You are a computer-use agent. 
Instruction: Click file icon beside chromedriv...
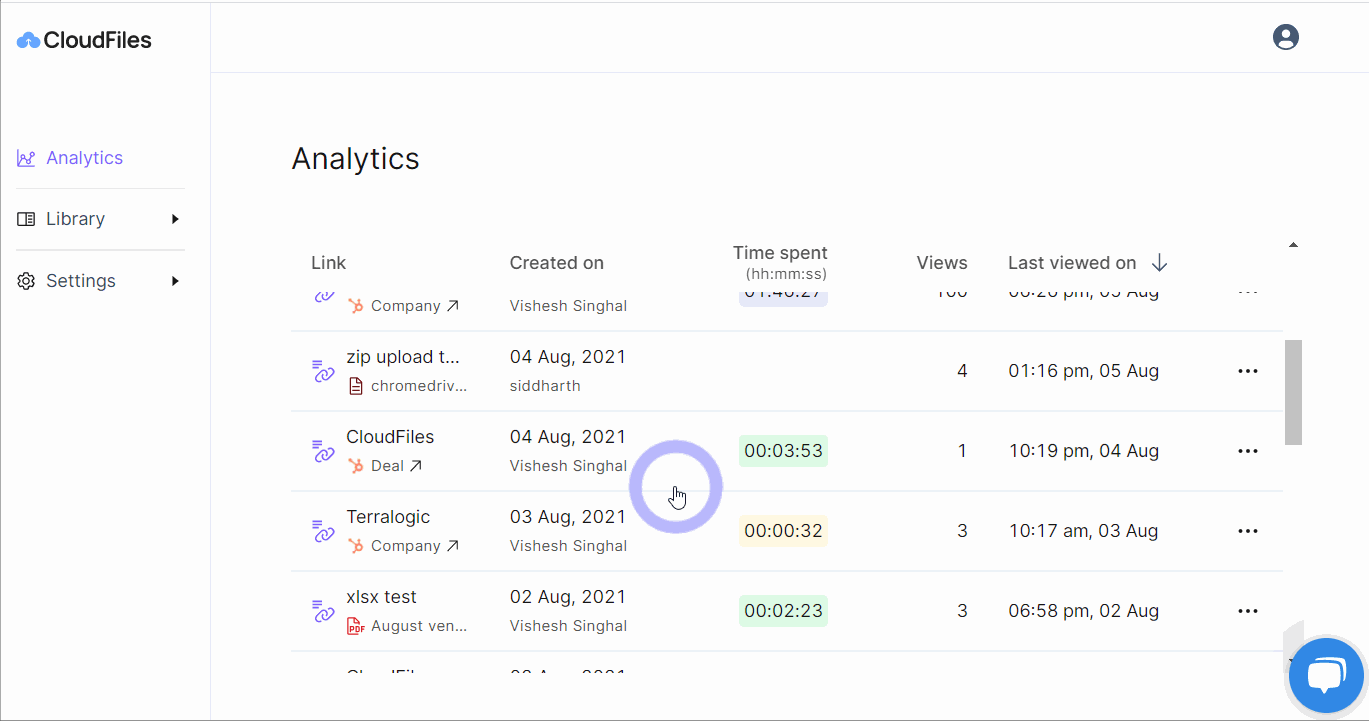pos(355,386)
